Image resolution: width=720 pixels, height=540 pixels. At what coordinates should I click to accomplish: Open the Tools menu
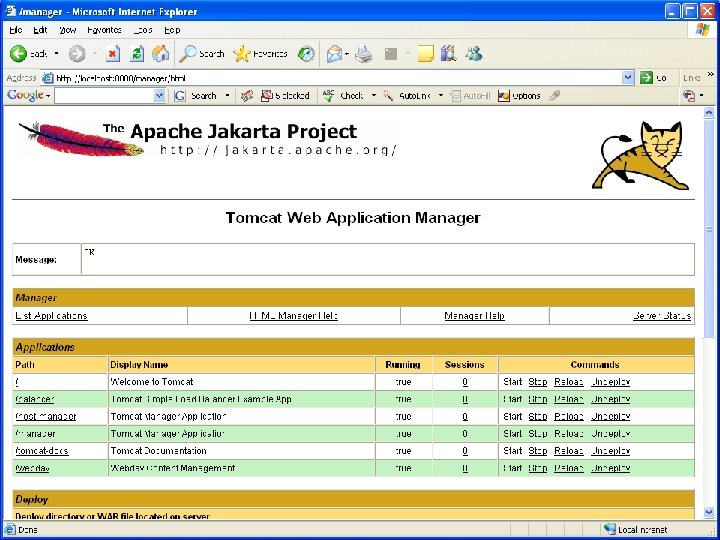pyautogui.click(x=143, y=30)
